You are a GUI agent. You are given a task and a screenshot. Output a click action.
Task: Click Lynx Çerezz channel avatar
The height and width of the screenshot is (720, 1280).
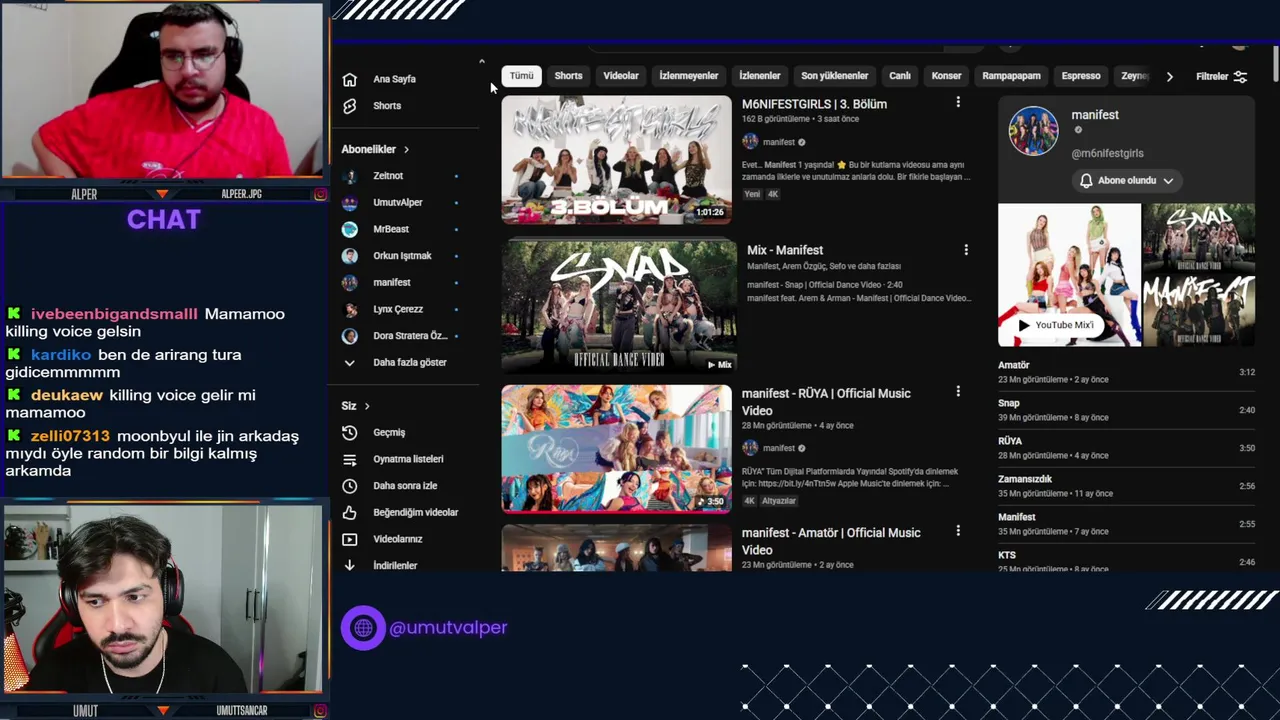(350, 310)
